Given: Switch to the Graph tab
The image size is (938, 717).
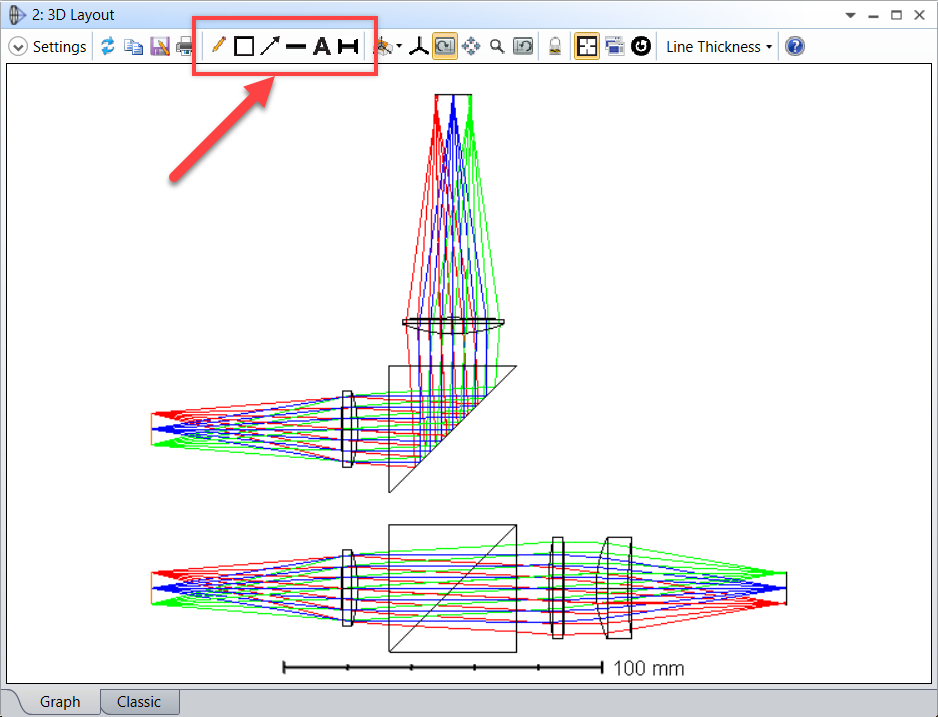Looking at the screenshot, I should pos(60,701).
